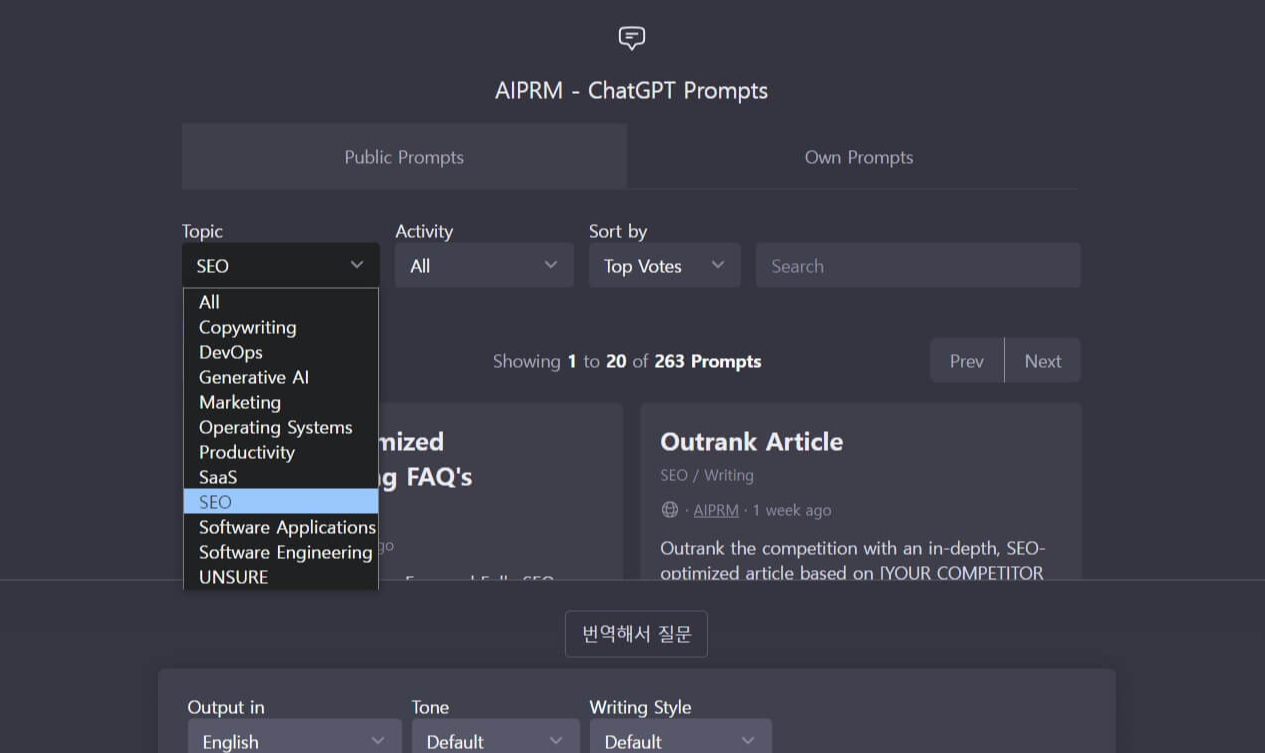Choose Software Applications in the Topic list

pos(281,527)
